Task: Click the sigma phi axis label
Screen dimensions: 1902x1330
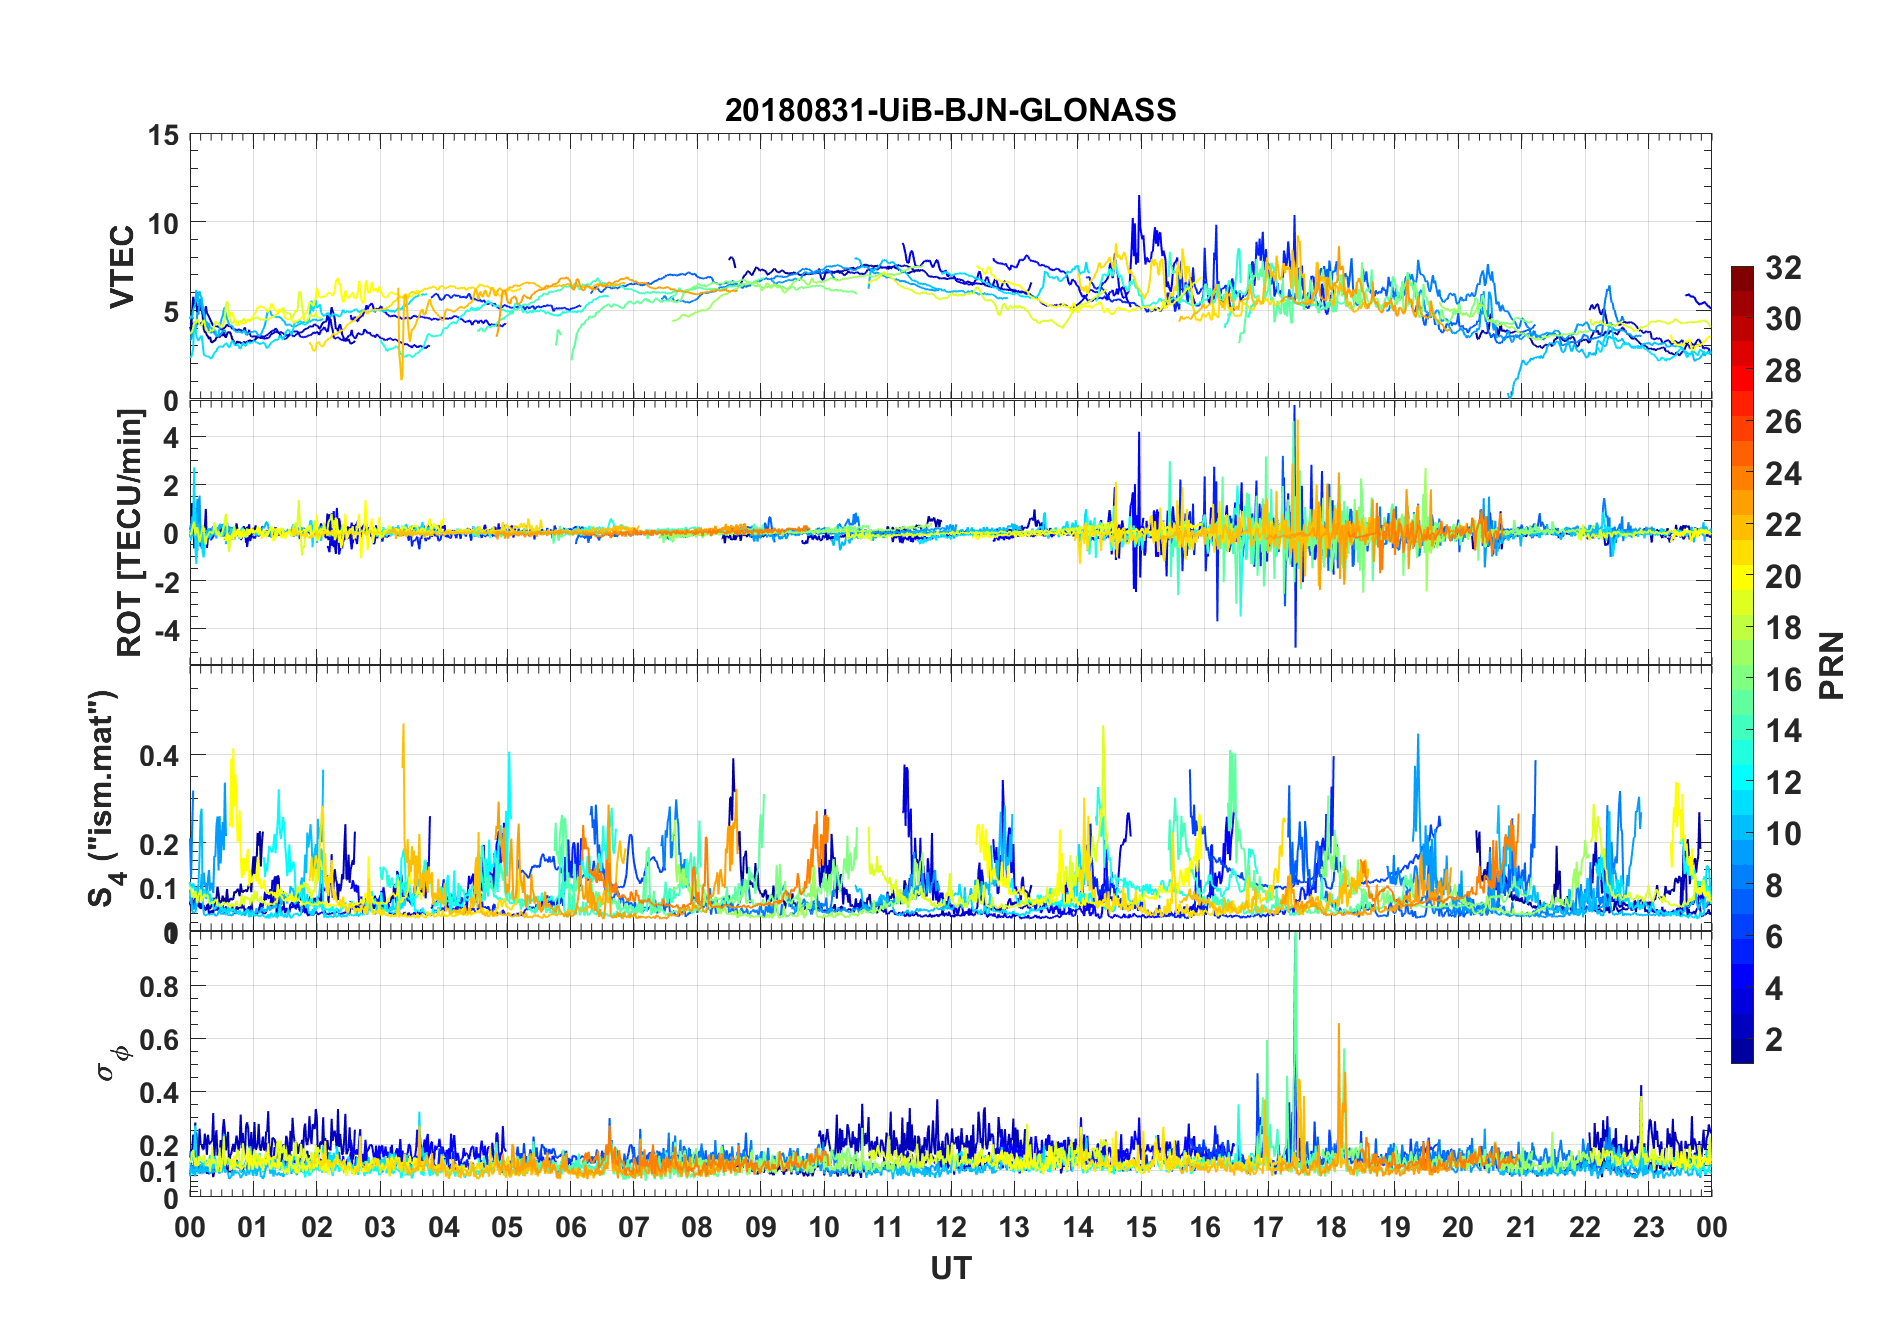Action: tap(112, 1063)
